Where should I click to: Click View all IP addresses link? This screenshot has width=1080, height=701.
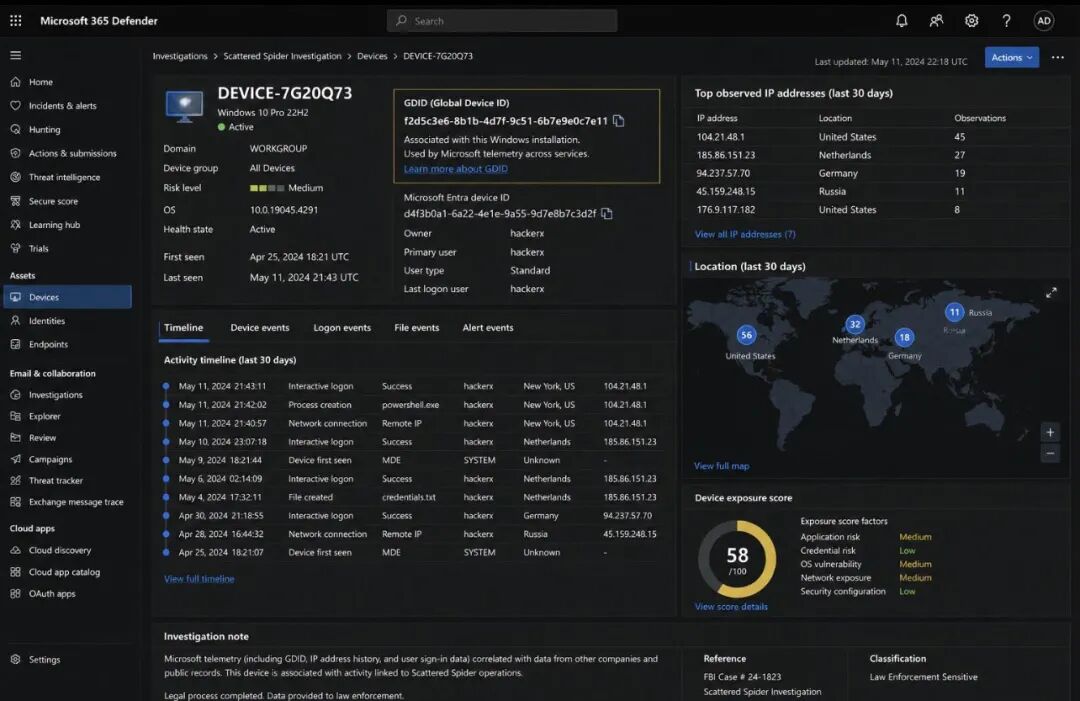point(745,234)
